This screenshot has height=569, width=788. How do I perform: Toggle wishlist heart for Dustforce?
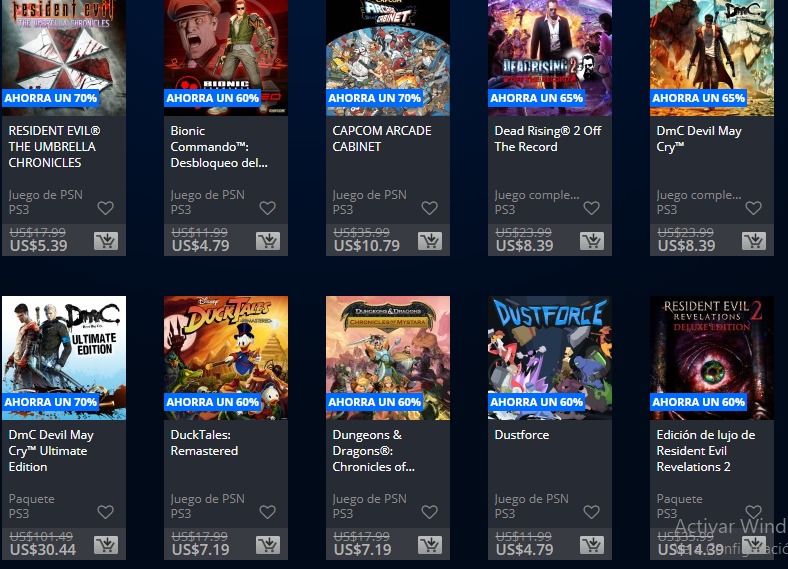click(592, 512)
